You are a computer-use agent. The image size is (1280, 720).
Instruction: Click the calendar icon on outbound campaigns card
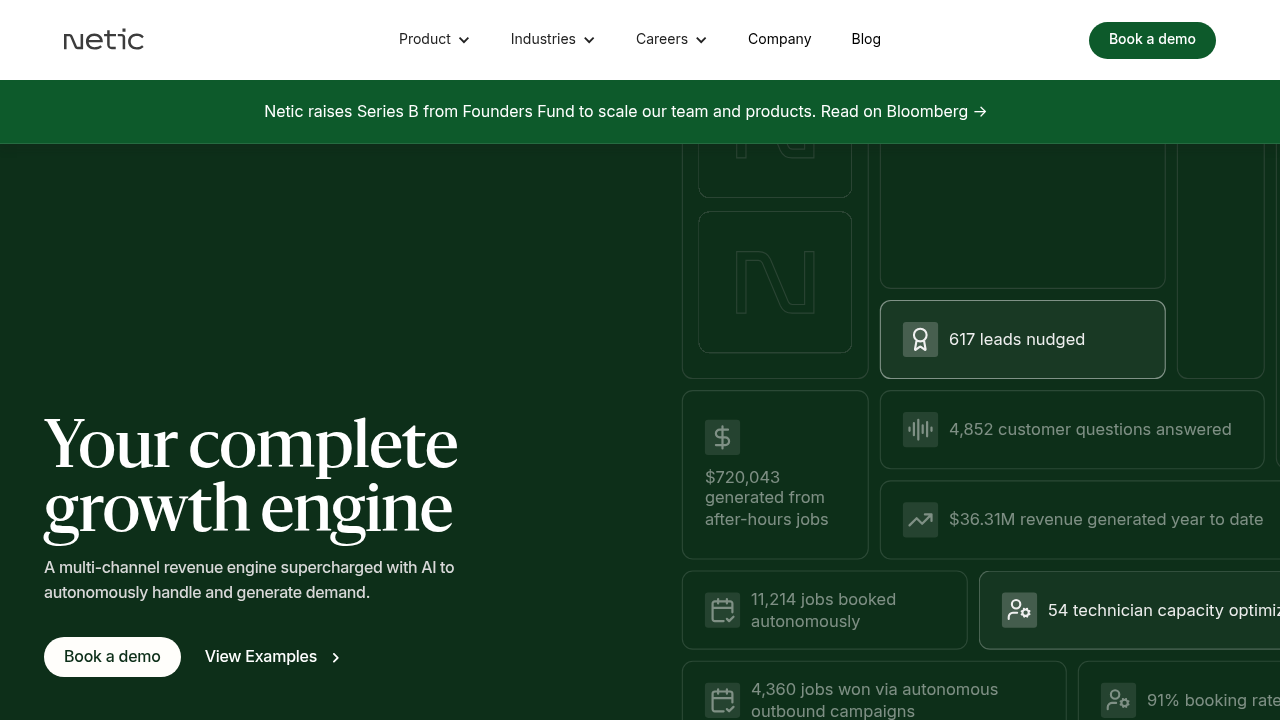pyautogui.click(x=722, y=700)
